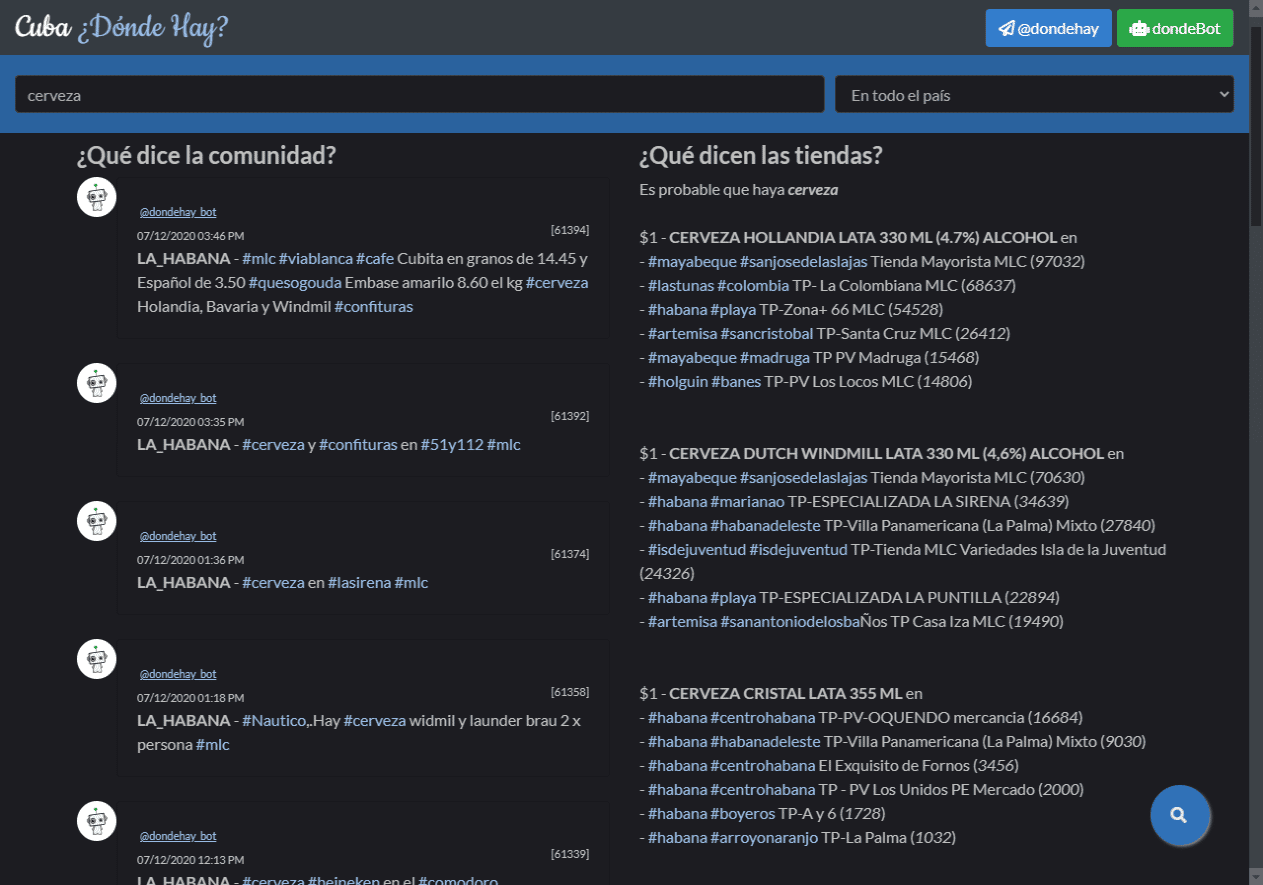This screenshot has width=1263, height=885.
Task: Click the #madruga hashtag
Action: pos(774,358)
